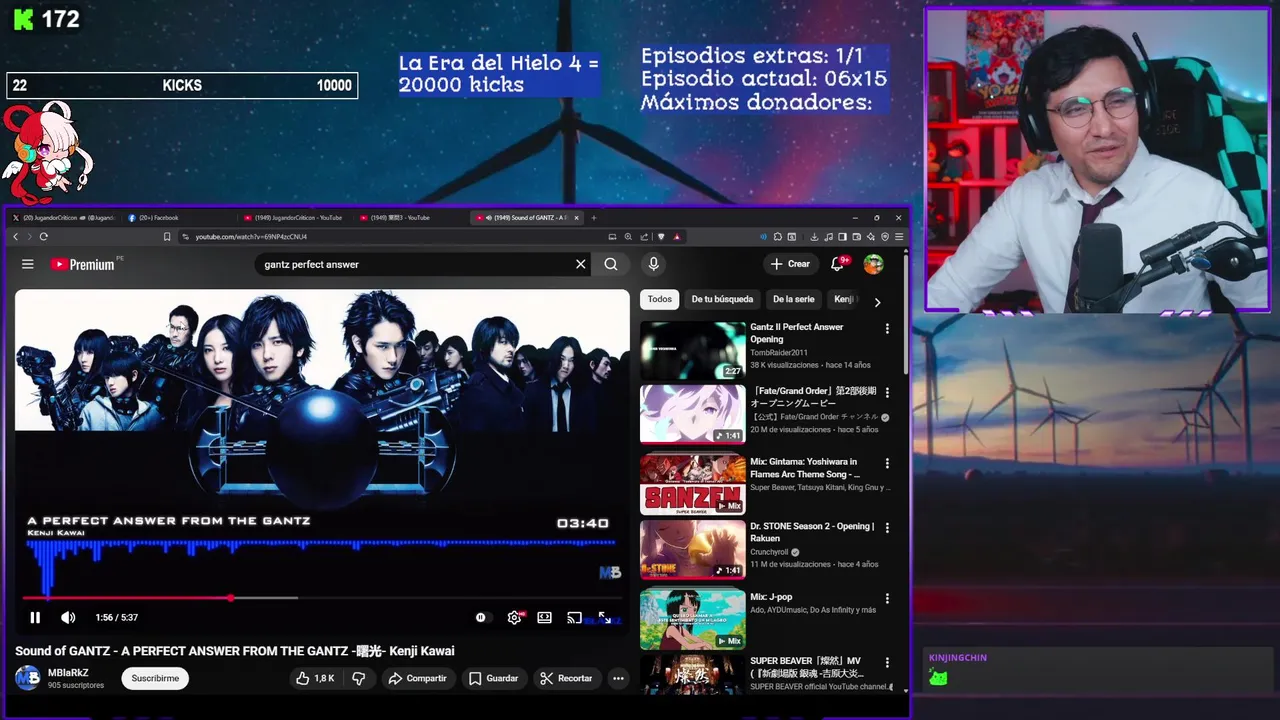This screenshot has width=1280, height=720.
Task: Open Mix: Gintama Yoshiwara in Flames title
Action: point(805,468)
